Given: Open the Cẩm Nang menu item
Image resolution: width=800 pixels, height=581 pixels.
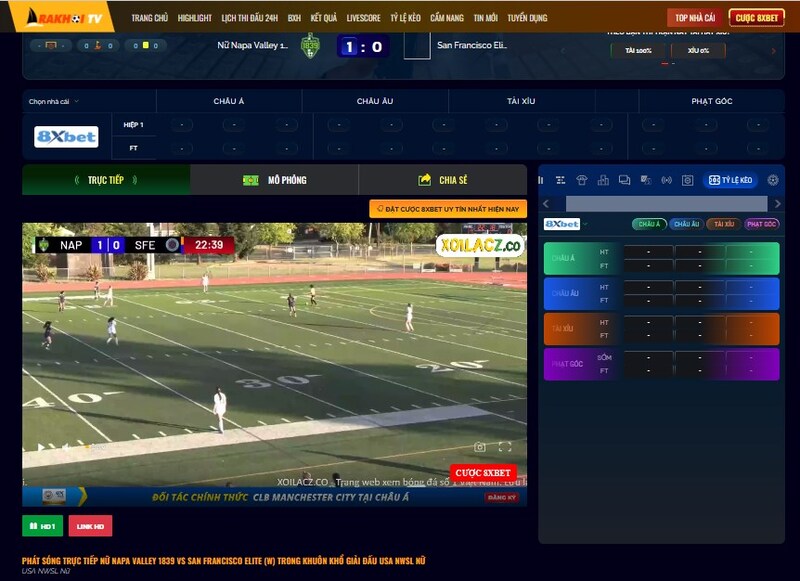Looking at the screenshot, I should click(x=446, y=18).
